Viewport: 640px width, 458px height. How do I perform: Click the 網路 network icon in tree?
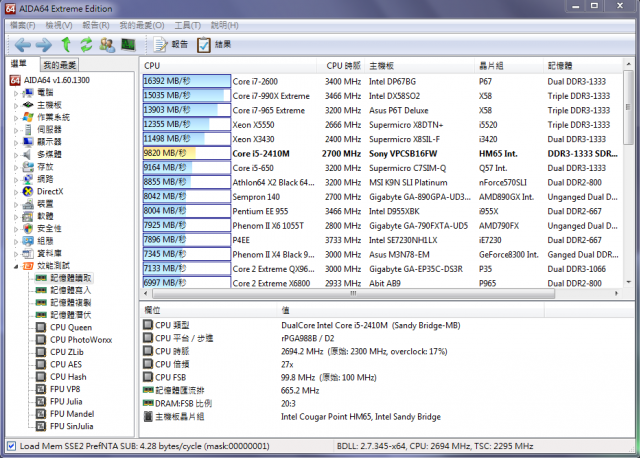[x=28, y=179]
